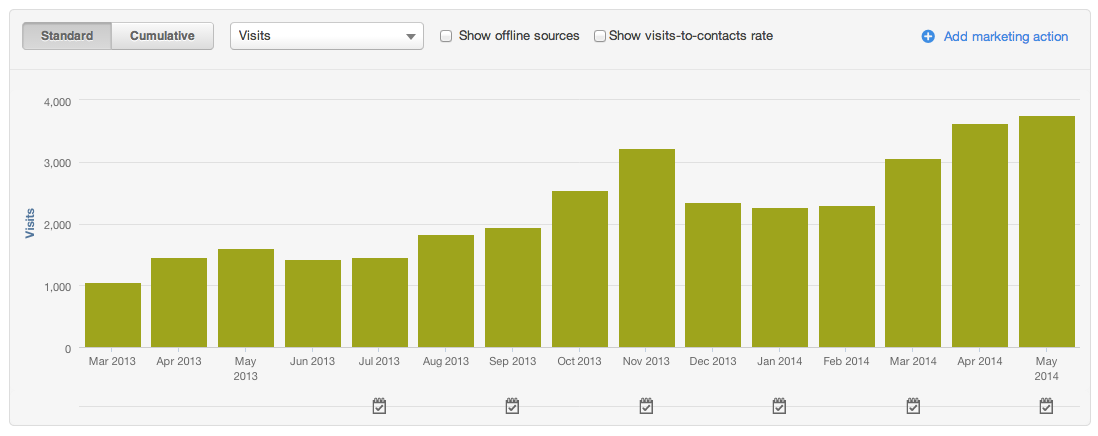Click the Visits dropdown arrow
1098x436 pixels.
411,37
